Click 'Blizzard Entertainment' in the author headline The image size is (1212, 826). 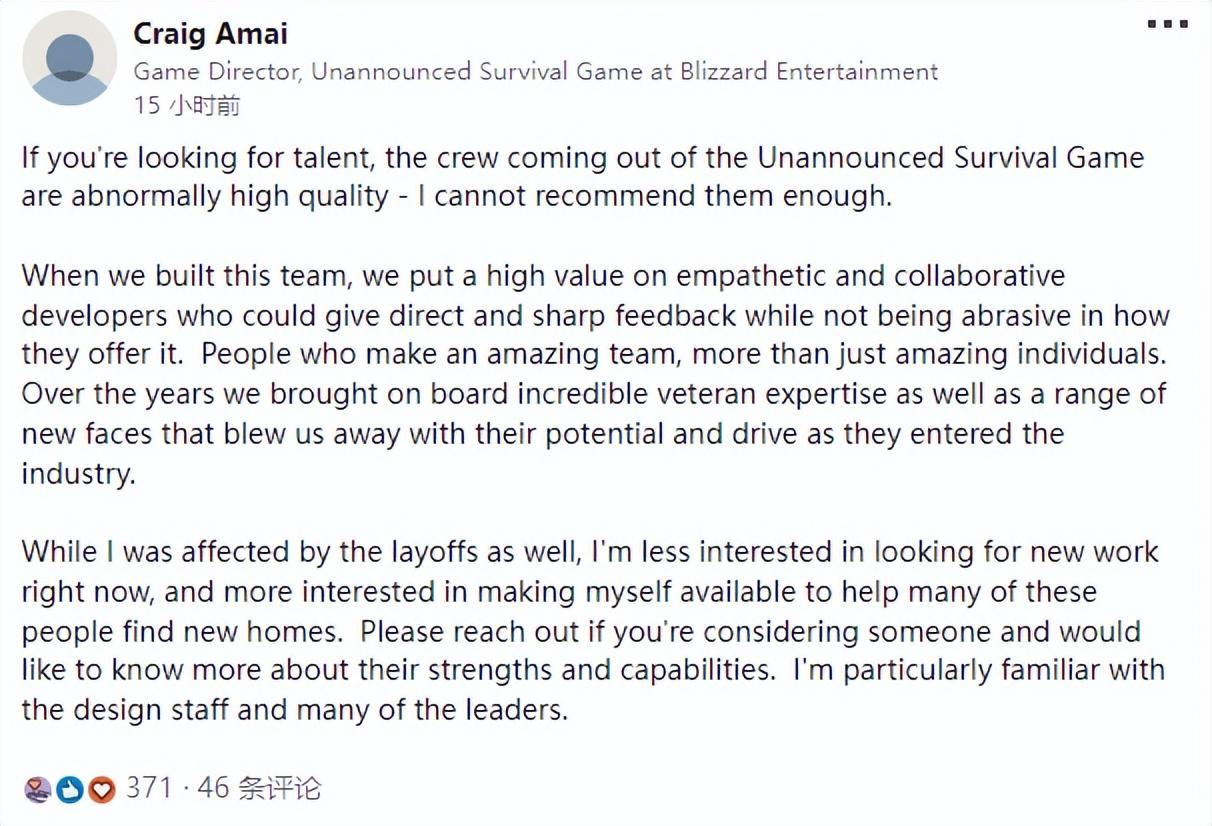coord(809,71)
